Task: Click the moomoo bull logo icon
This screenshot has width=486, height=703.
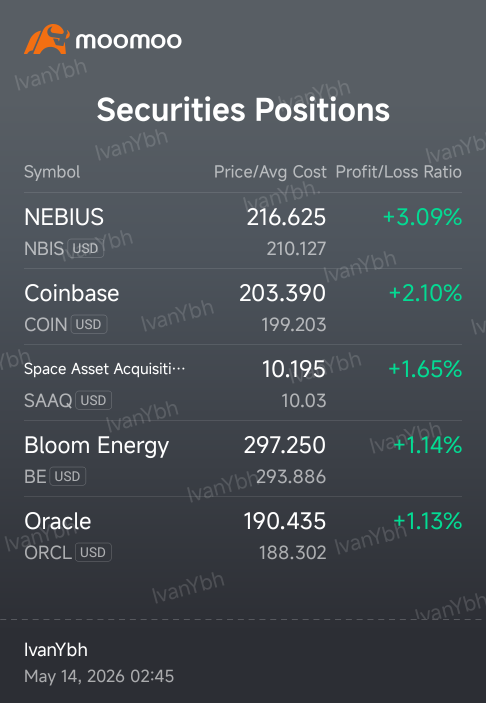Action: pos(47,39)
